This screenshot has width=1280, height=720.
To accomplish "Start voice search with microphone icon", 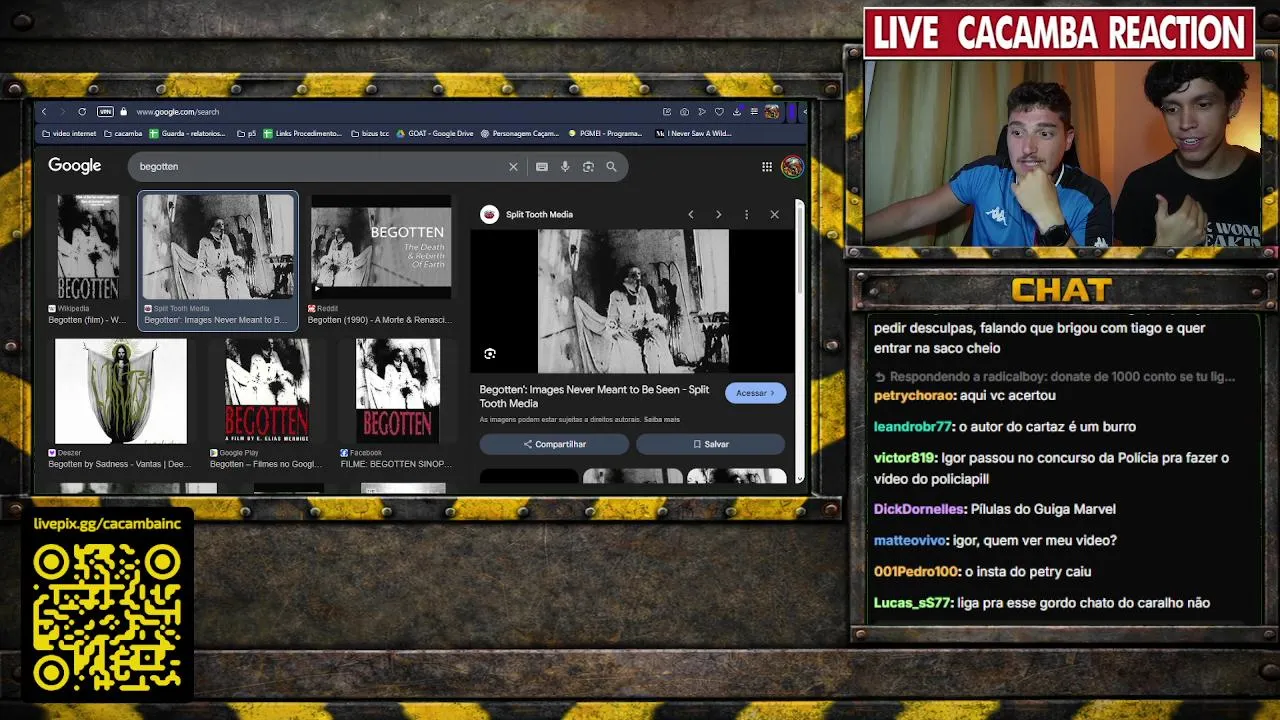I will 565,167.
